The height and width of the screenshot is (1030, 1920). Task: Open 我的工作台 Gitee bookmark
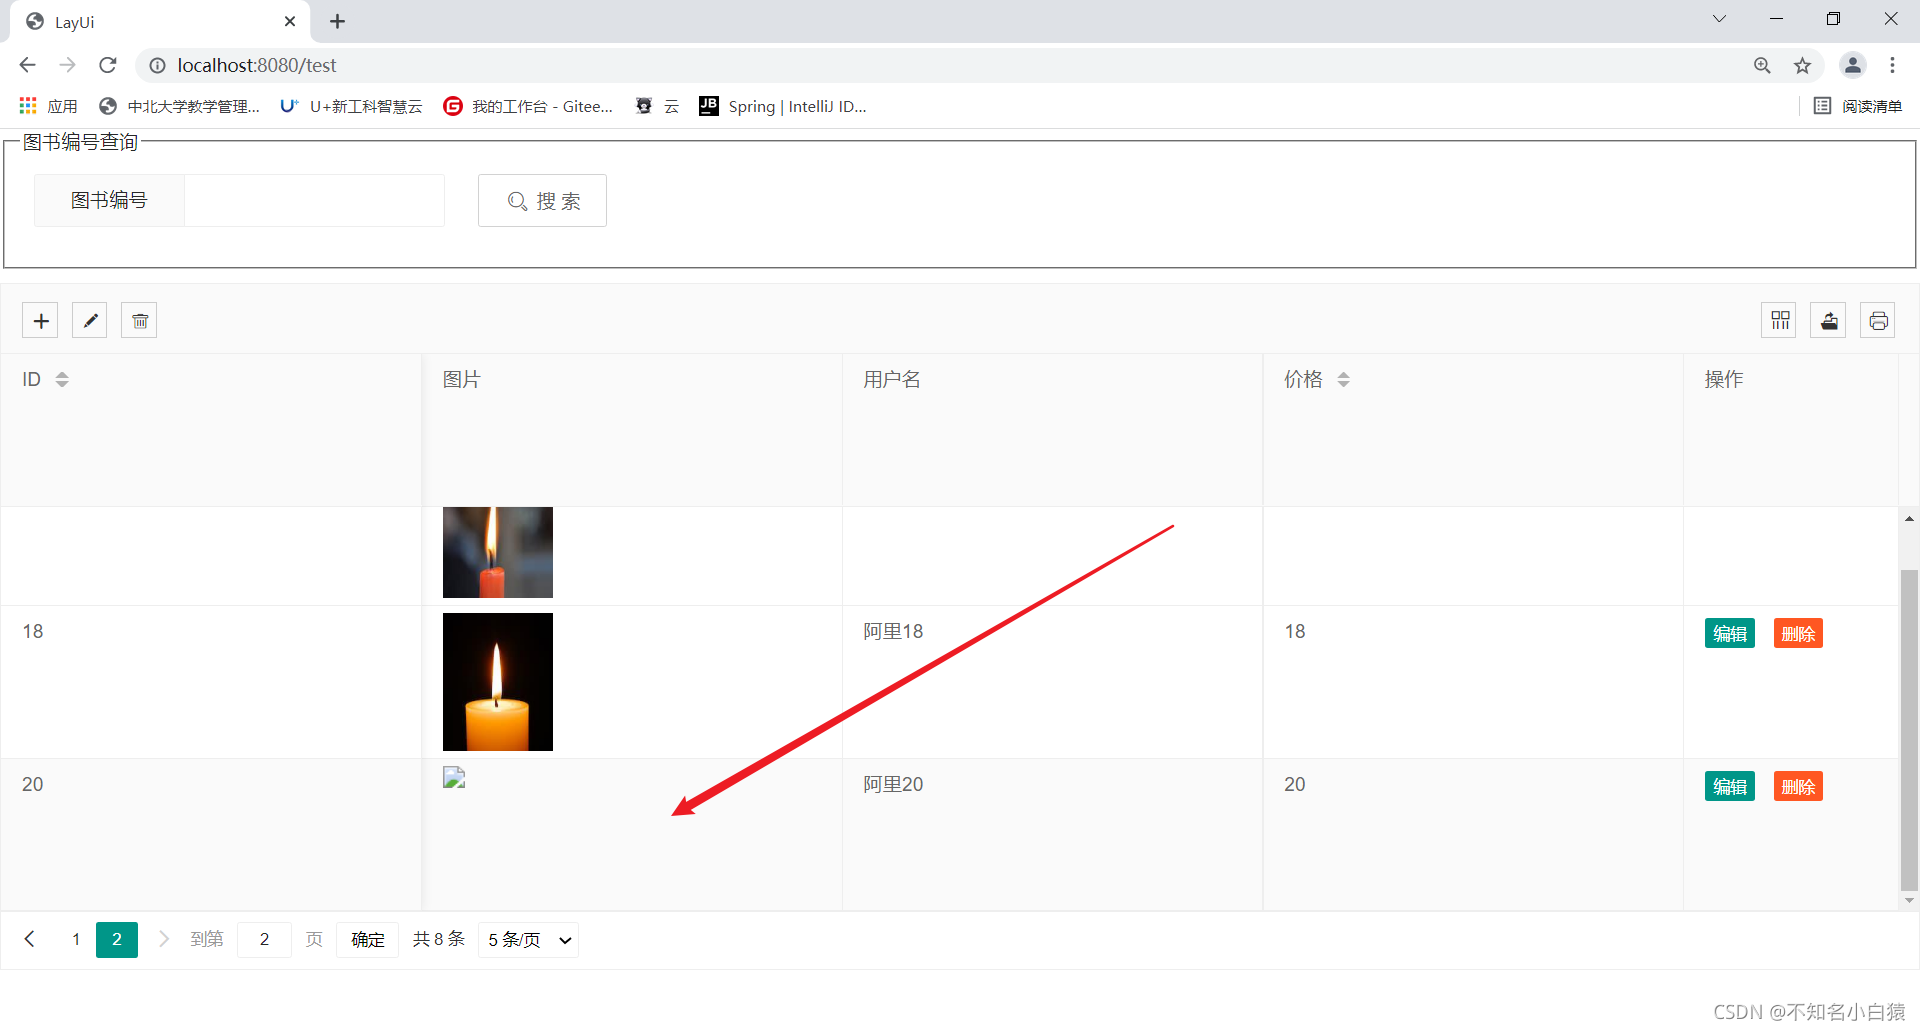(528, 106)
